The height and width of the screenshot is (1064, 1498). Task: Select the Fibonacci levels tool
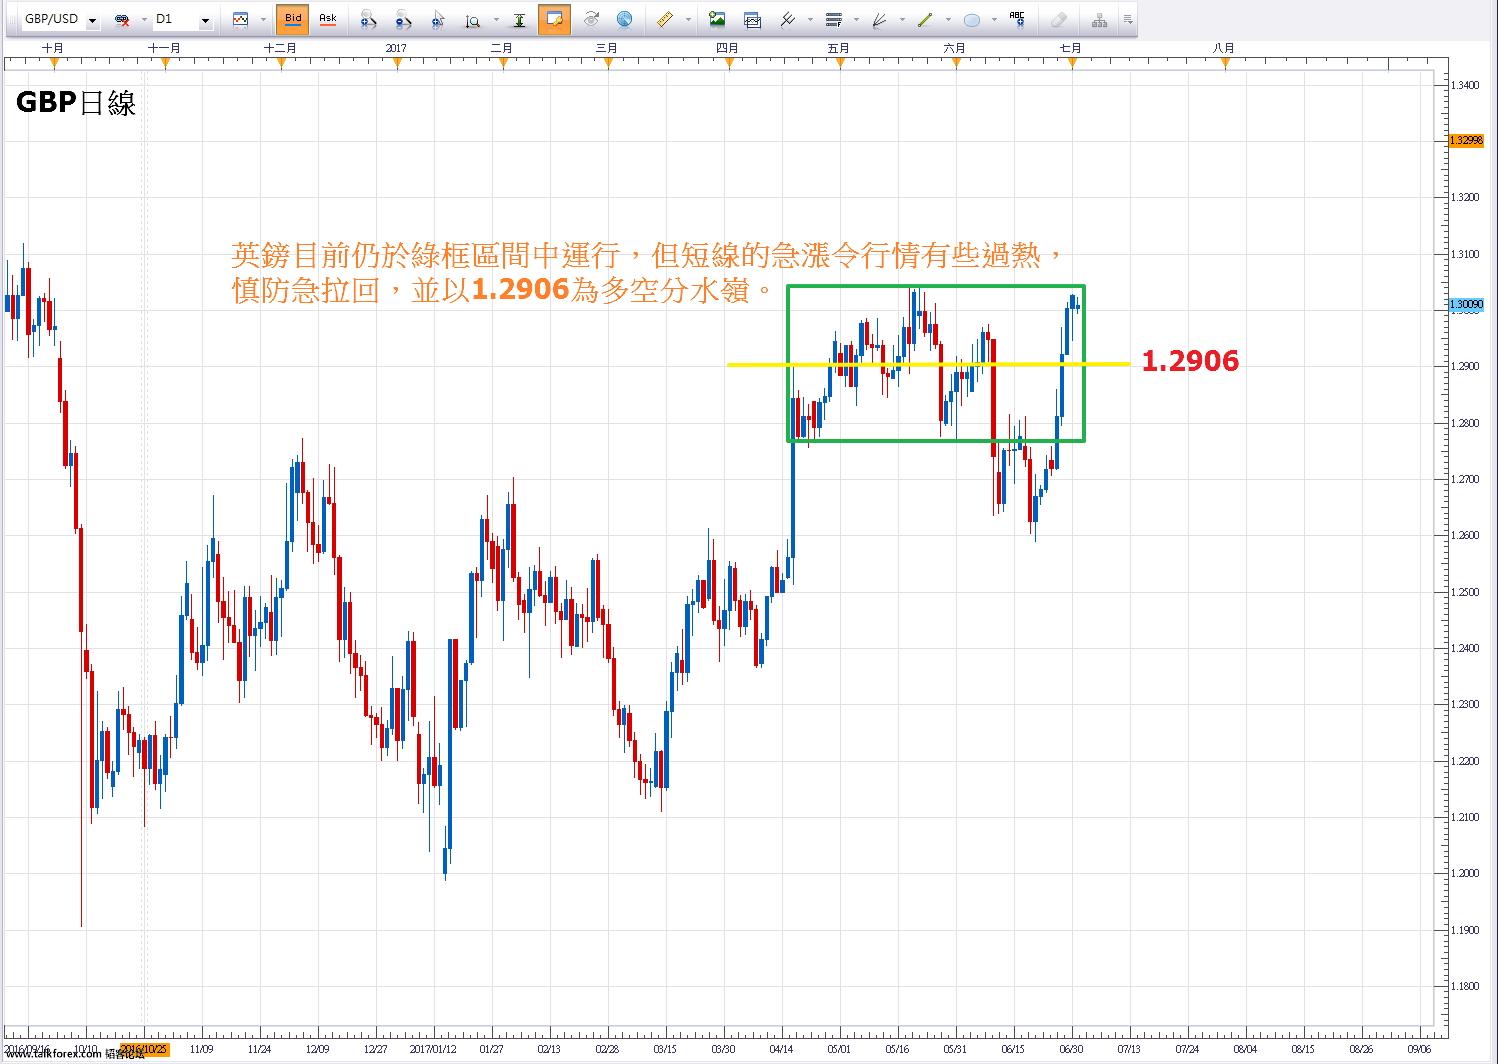pyautogui.click(x=834, y=19)
